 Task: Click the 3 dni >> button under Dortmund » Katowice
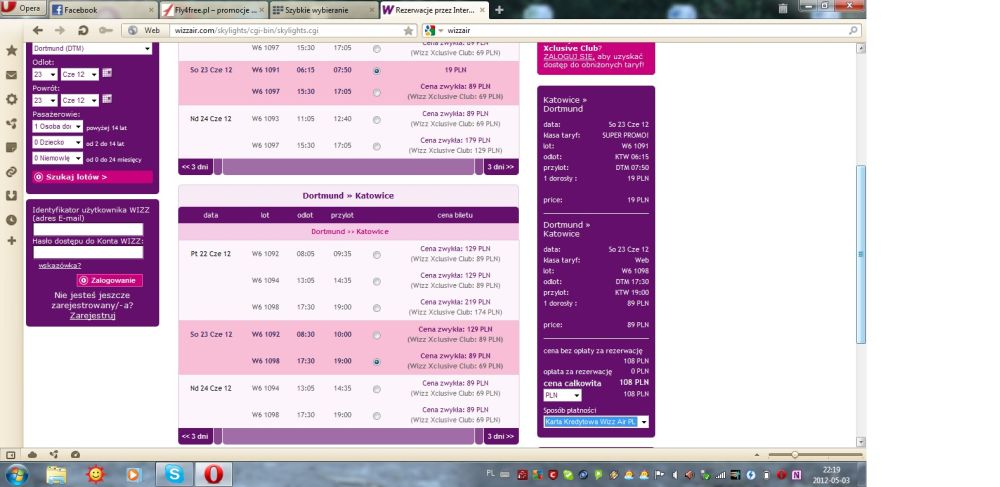click(501, 437)
